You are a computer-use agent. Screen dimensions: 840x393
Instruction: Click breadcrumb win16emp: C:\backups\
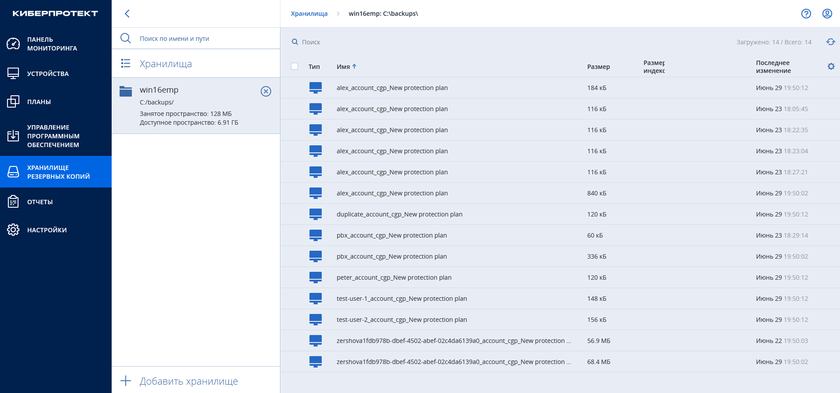383,14
